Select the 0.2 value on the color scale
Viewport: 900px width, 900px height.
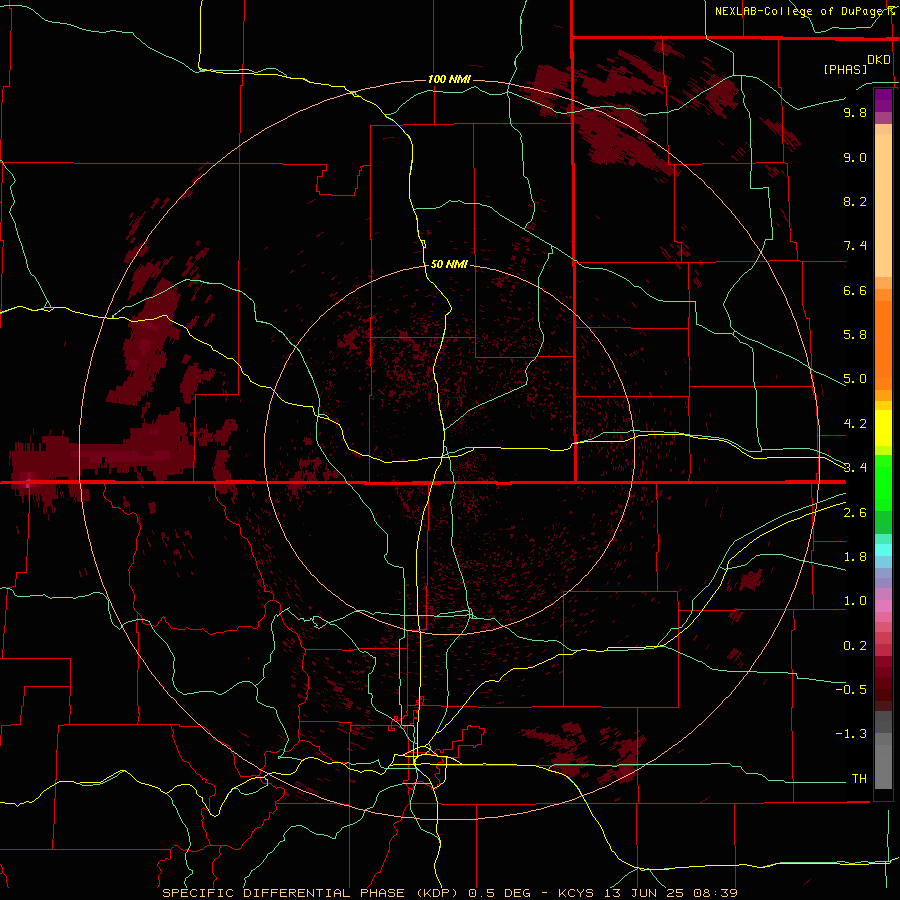click(x=855, y=646)
